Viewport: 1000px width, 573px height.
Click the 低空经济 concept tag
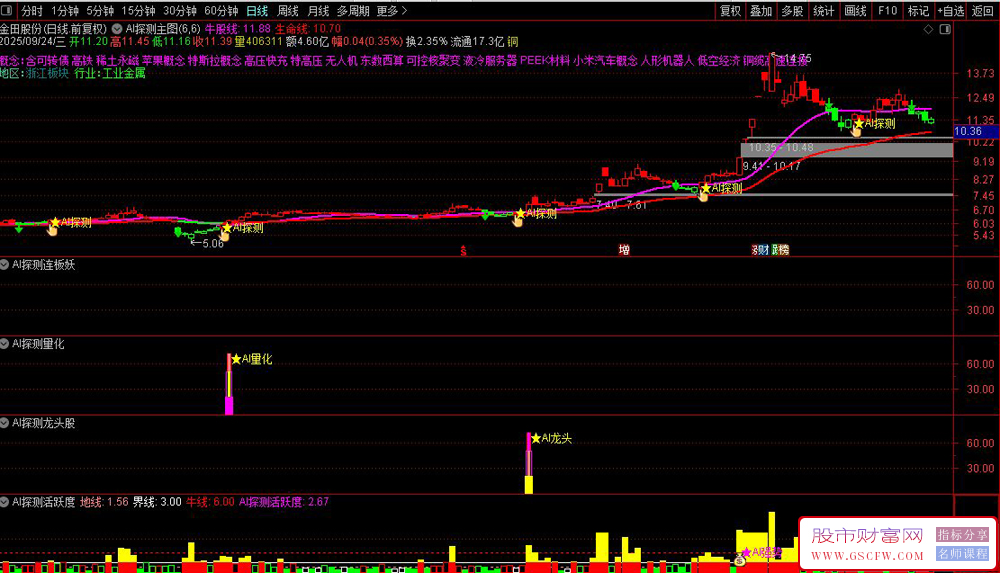pyautogui.click(x=718, y=61)
